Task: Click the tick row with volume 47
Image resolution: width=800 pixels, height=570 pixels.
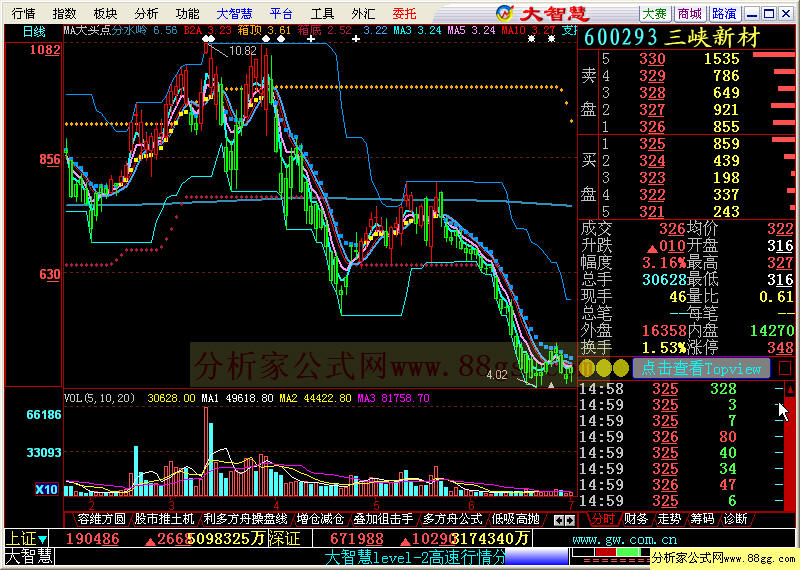Action: [681, 485]
